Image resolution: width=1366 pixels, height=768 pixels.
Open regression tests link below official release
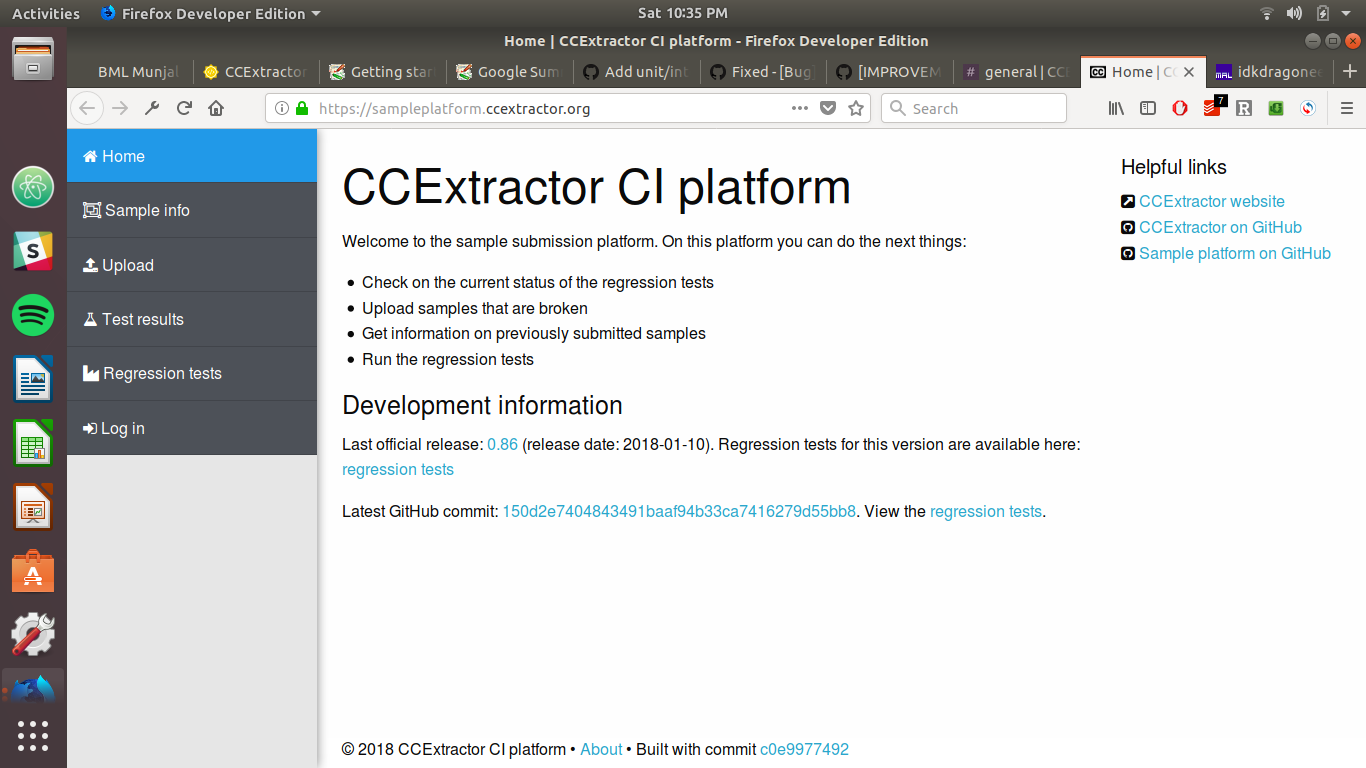pos(398,469)
